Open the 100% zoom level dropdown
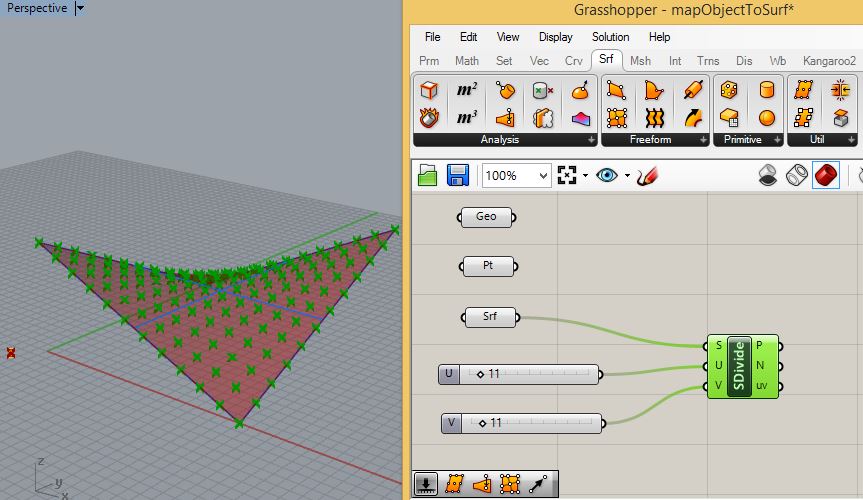Screen dimensions: 863x500 tap(543, 176)
